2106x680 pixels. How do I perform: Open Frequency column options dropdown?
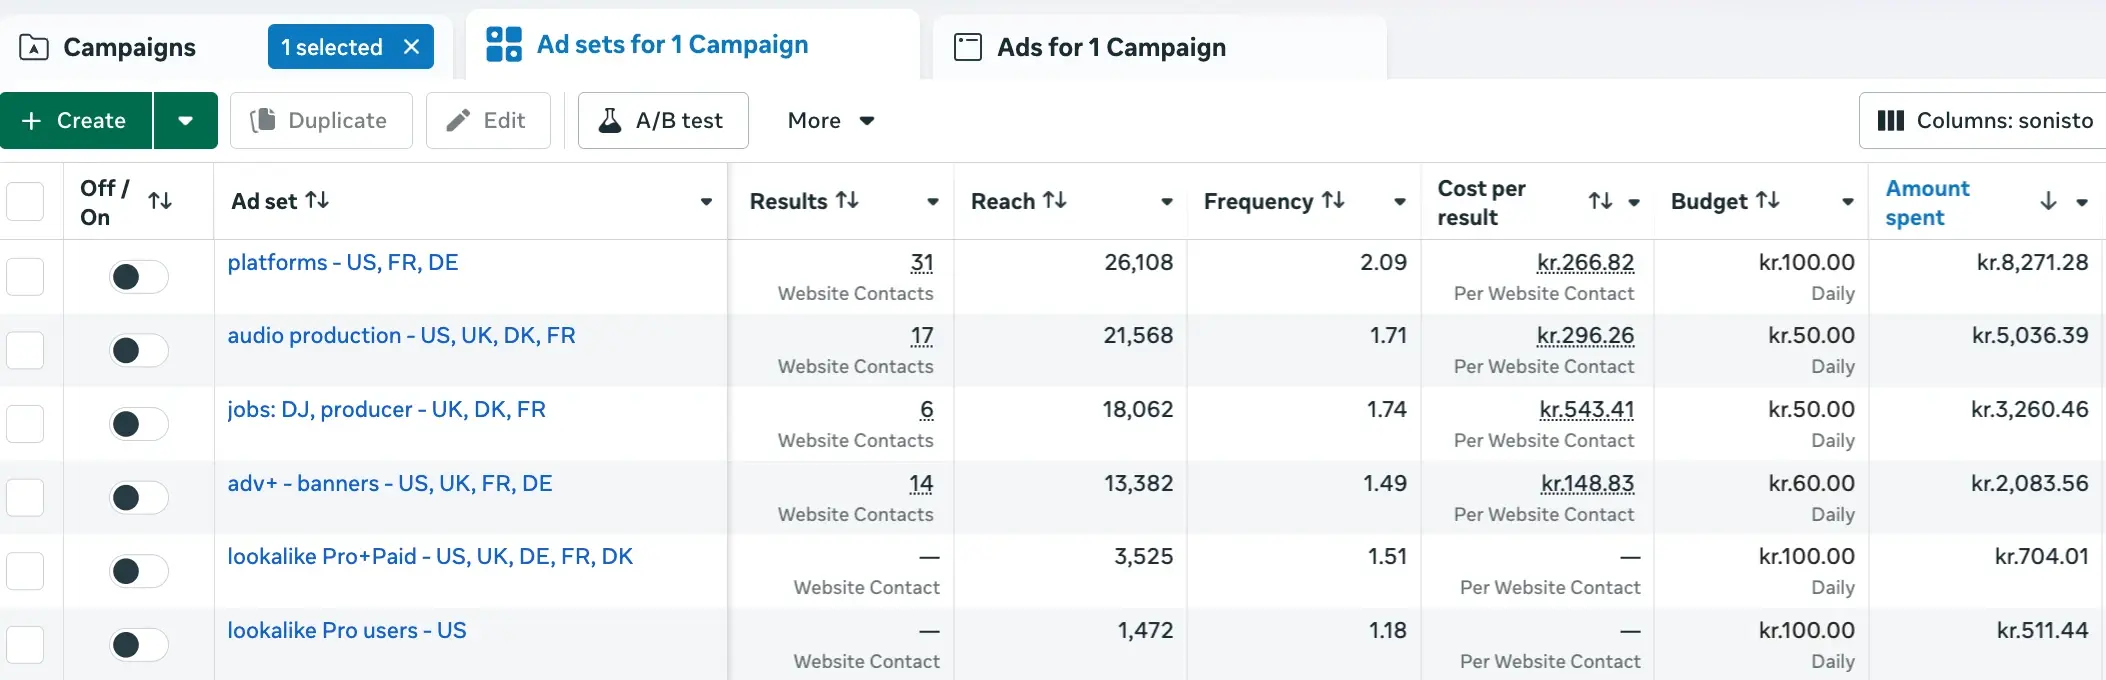pos(1400,202)
